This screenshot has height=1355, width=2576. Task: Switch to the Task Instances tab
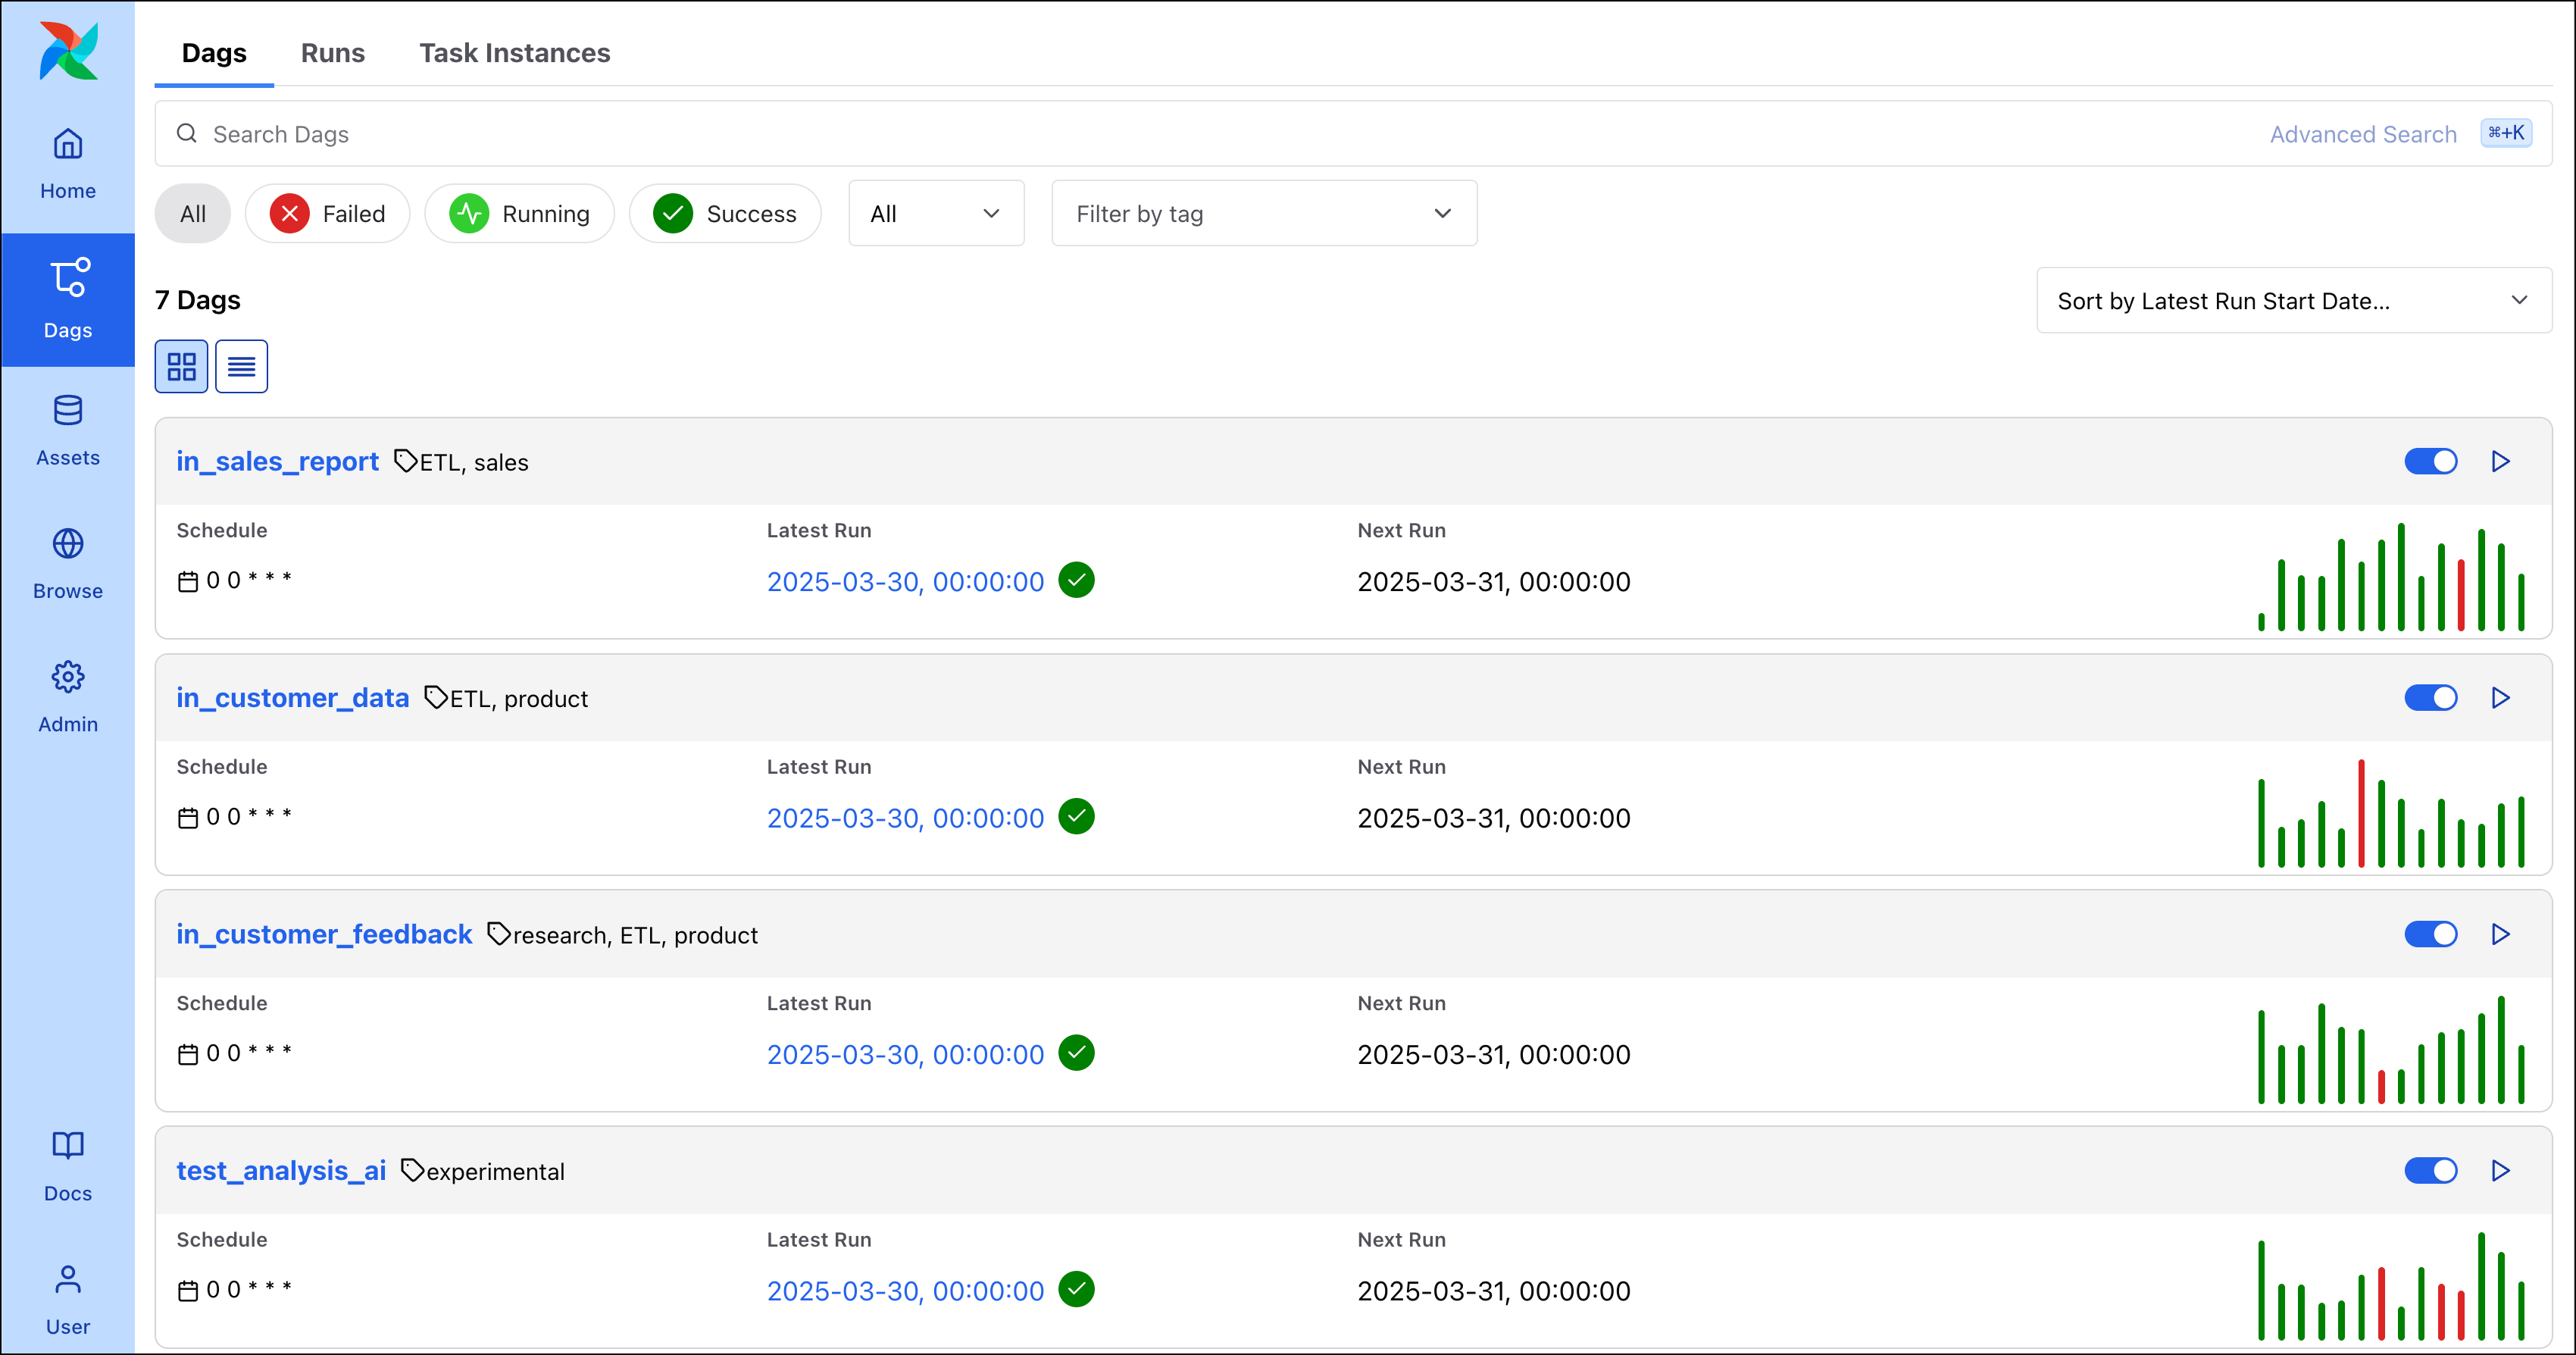pyautogui.click(x=514, y=53)
